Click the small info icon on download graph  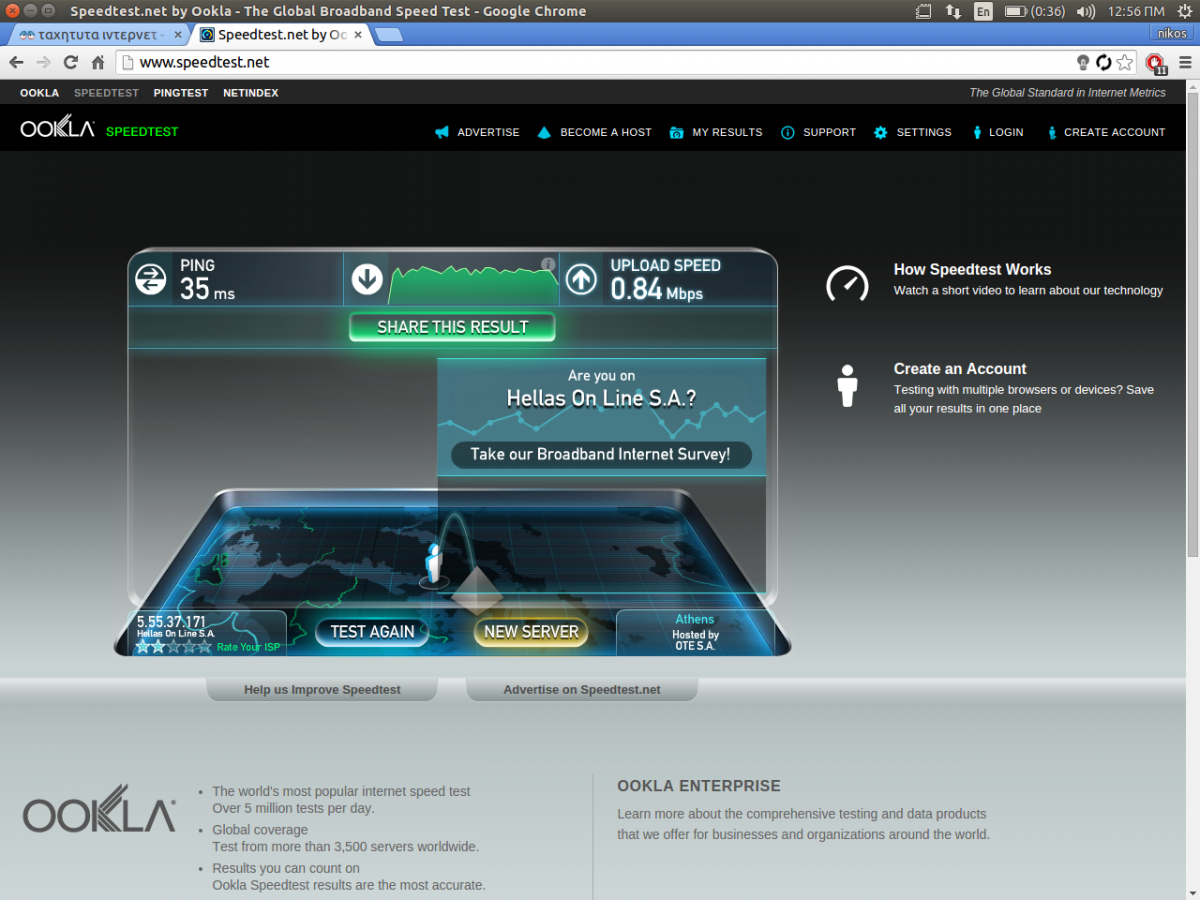click(548, 264)
